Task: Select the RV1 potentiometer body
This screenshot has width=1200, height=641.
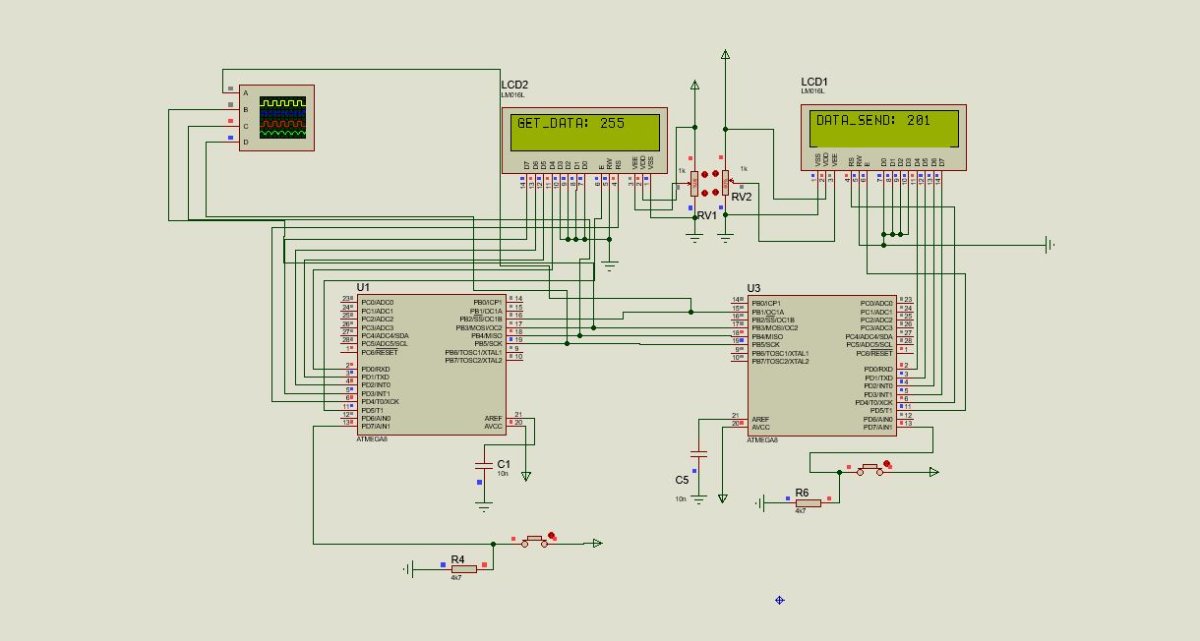Action: click(x=695, y=182)
